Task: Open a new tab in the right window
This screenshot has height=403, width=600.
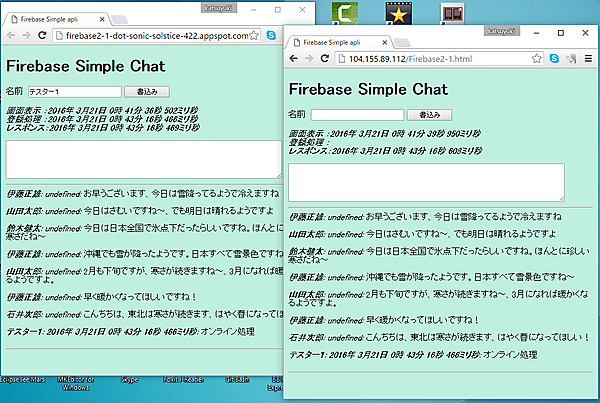Action: (403, 42)
